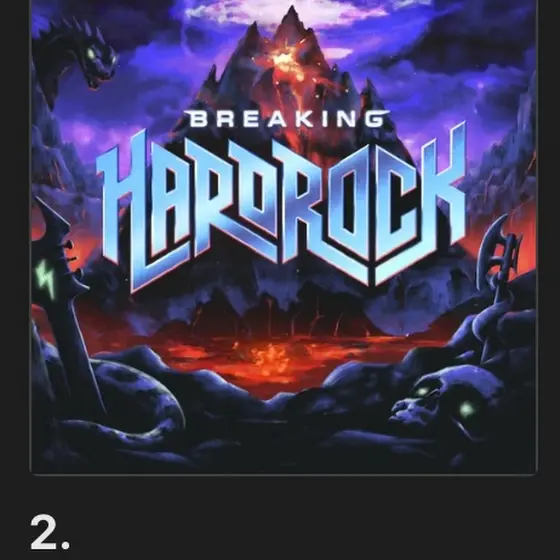560x560 pixels.
Task: Click the letter G in BREAKING
Action: tap(376, 119)
